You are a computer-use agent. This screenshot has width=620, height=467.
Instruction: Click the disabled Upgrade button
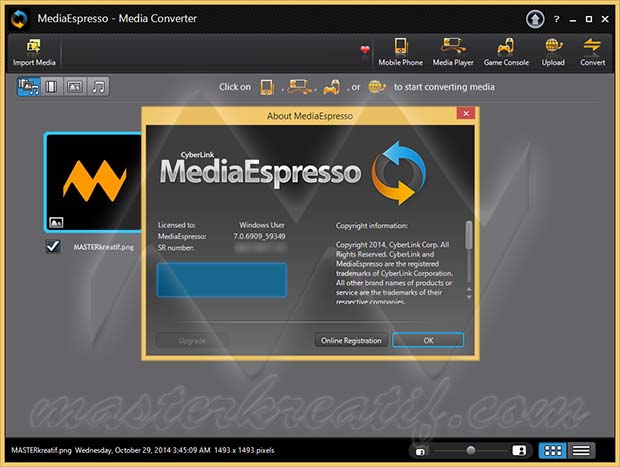[192, 340]
